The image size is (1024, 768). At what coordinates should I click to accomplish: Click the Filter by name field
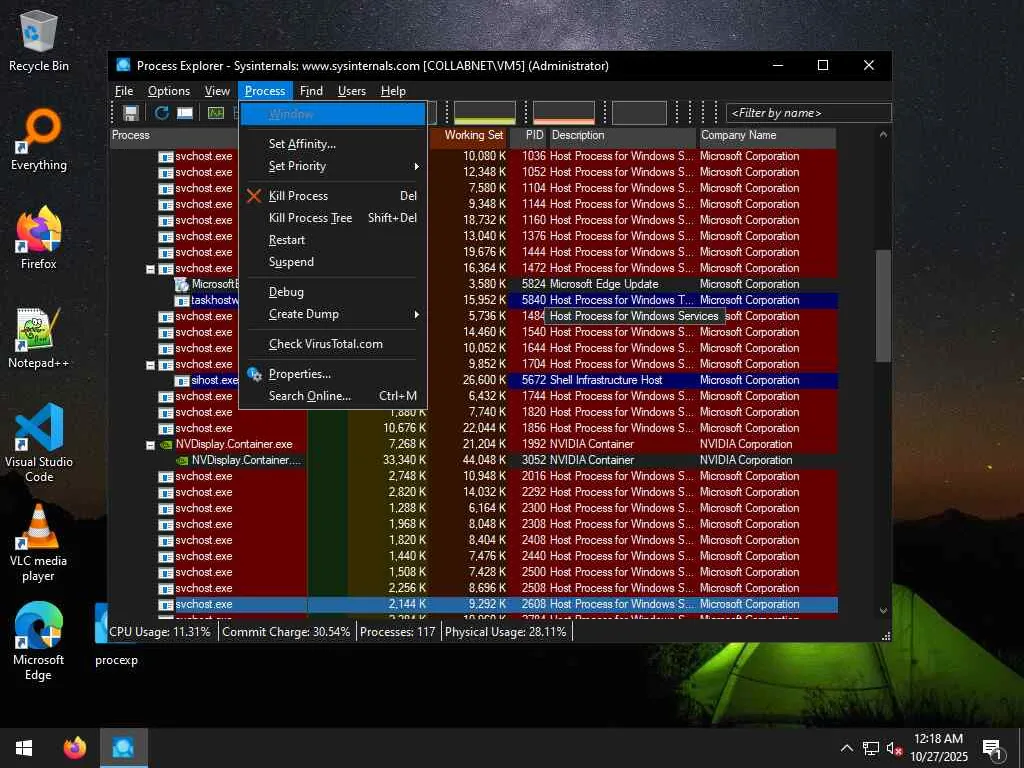808,113
